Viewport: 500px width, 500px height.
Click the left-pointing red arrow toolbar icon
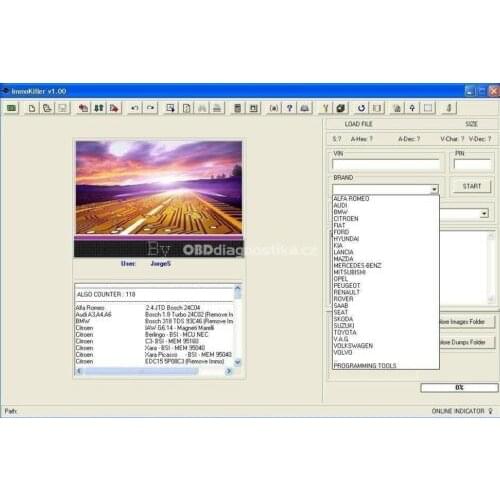[x=83, y=108]
